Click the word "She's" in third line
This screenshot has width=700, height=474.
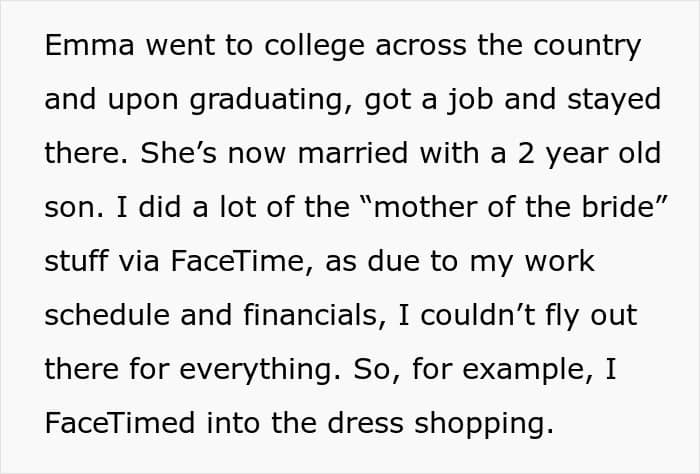(x=179, y=153)
